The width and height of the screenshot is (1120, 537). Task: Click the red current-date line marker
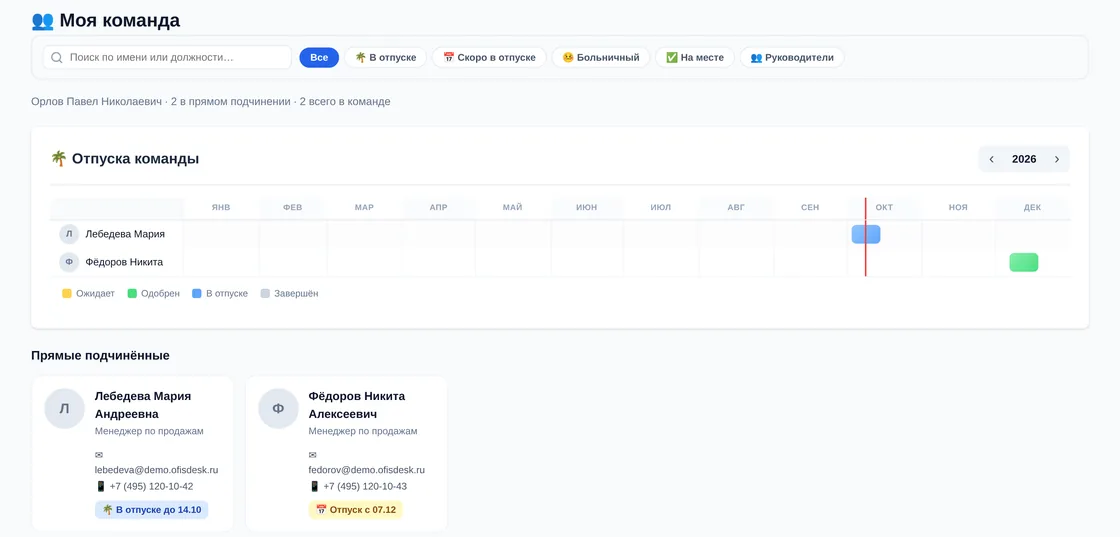[866, 237]
